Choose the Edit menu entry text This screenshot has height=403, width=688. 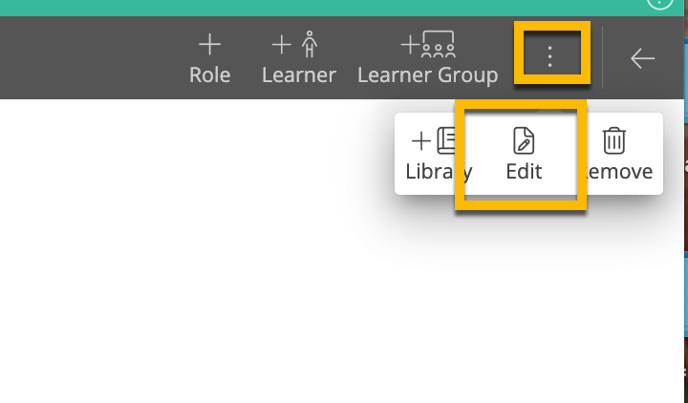(524, 171)
